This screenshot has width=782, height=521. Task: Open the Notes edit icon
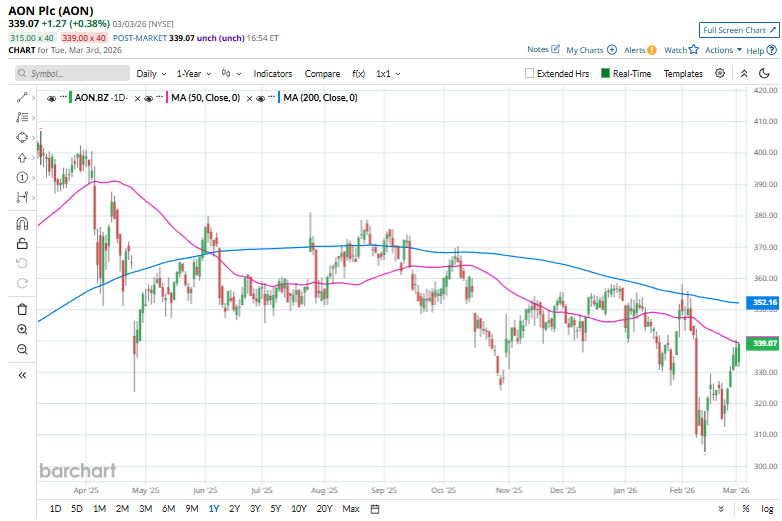555,49
